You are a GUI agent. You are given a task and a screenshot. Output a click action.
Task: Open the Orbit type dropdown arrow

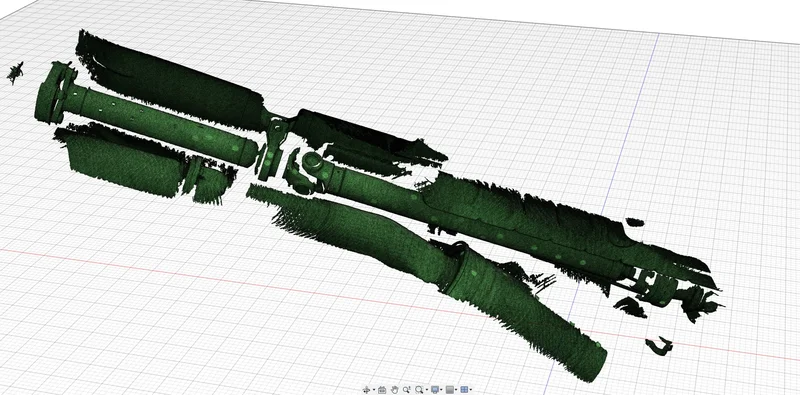(374, 390)
